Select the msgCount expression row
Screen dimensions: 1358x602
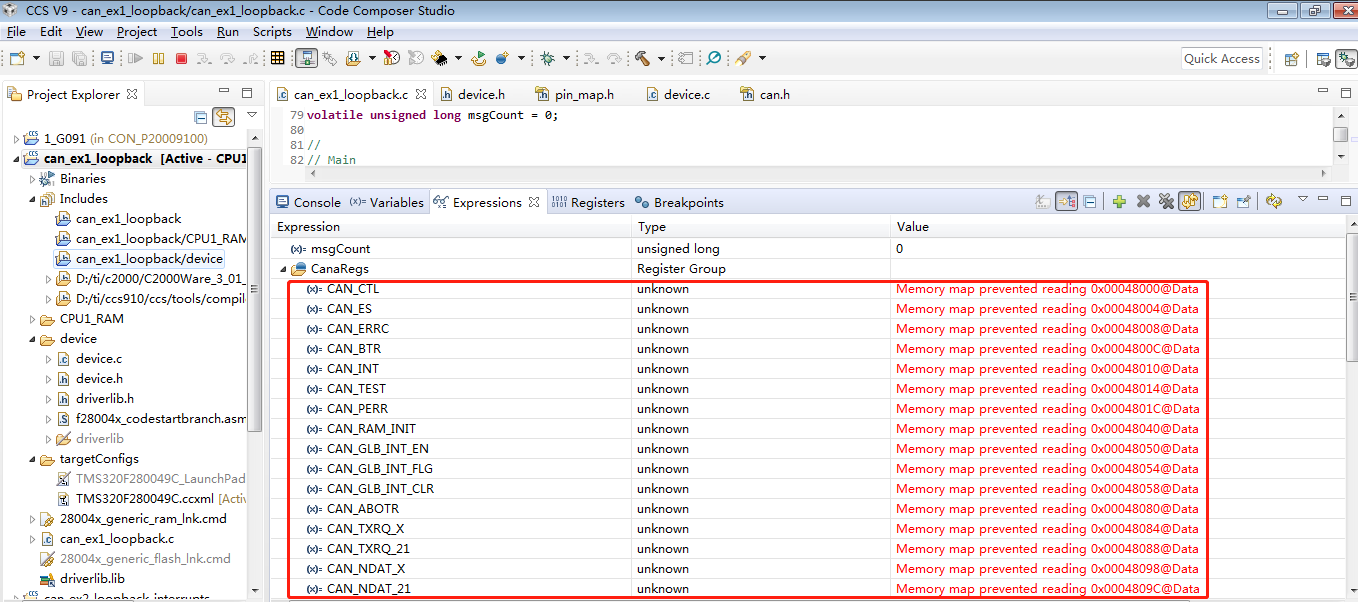[x=807, y=249]
